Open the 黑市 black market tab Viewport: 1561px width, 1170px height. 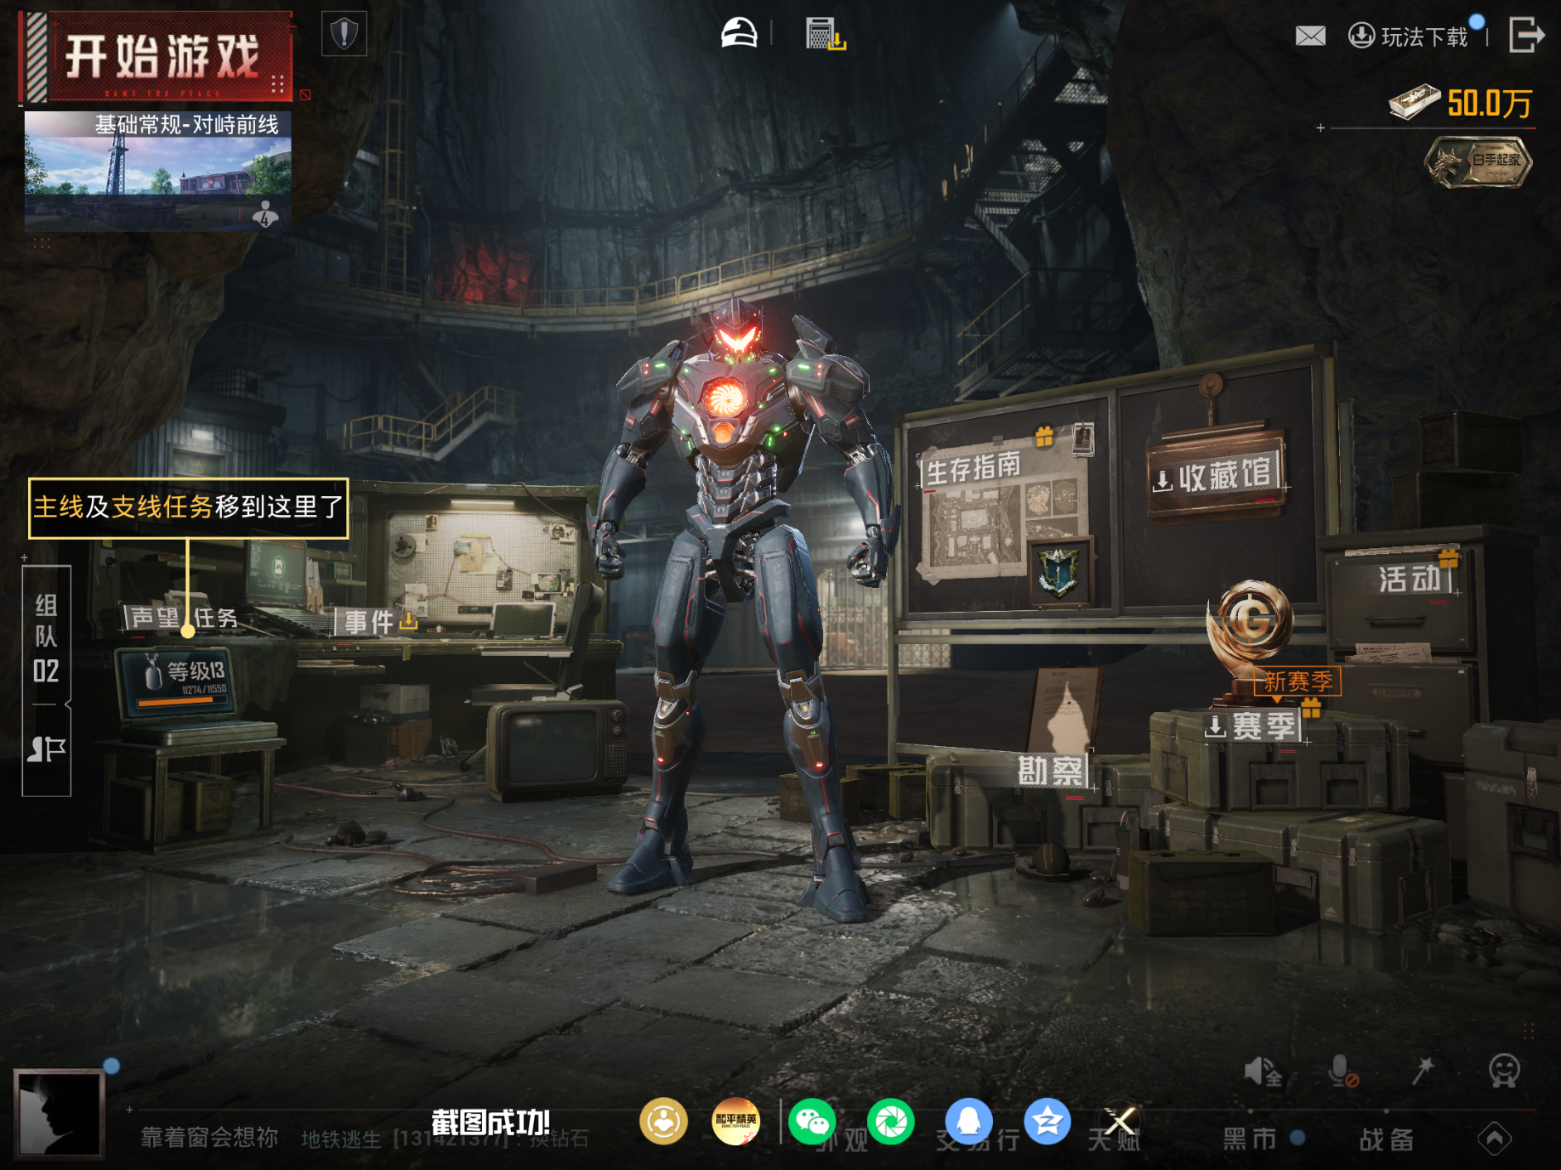1249,1138
